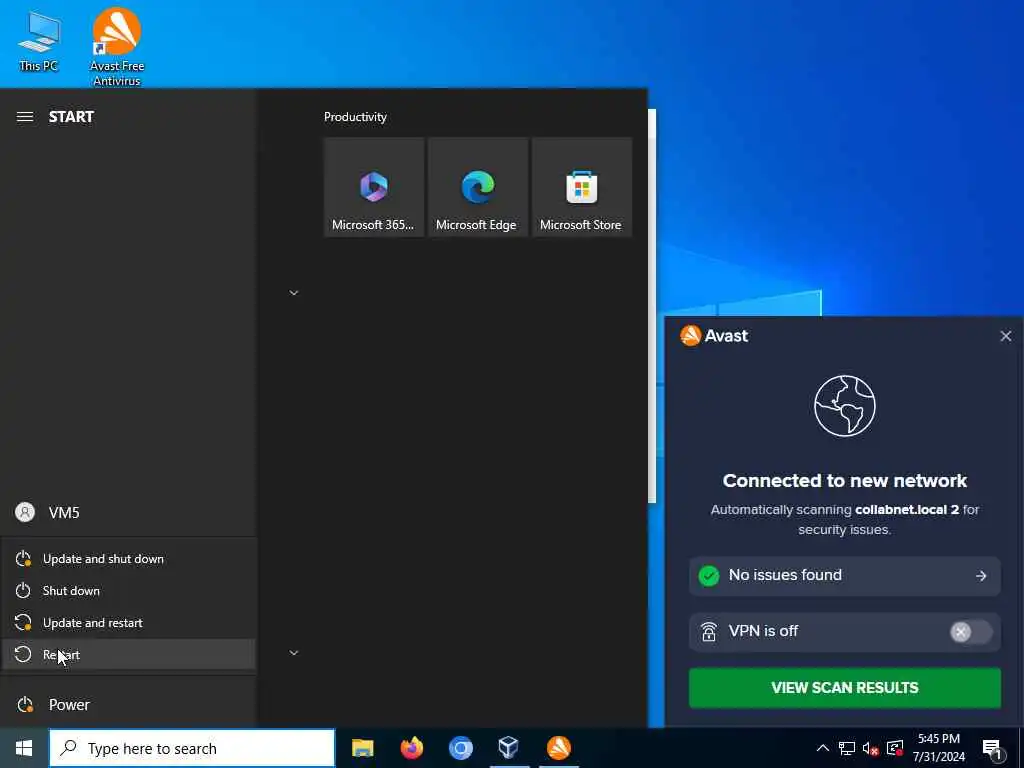Turn on the VPN toggle
This screenshot has height=768, width=1024.
[x=970, y=632]
